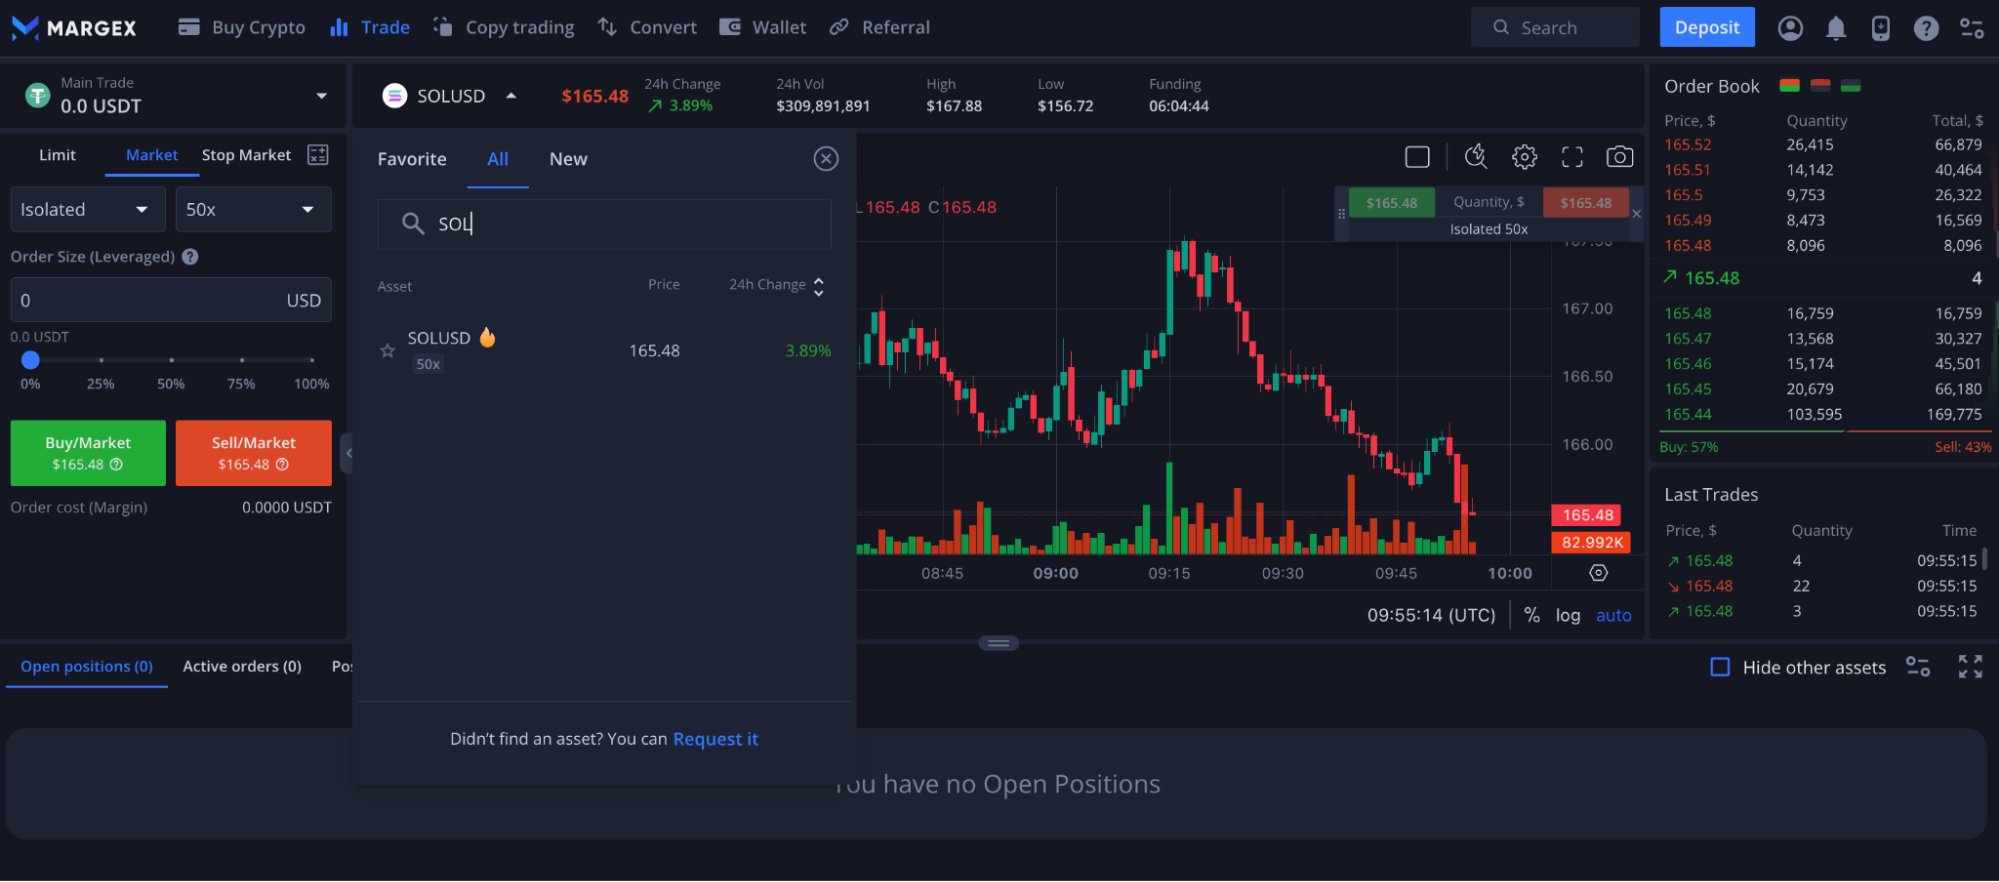Set the order size slider to 50%
Screen dimensions: 1999x882
171,360
